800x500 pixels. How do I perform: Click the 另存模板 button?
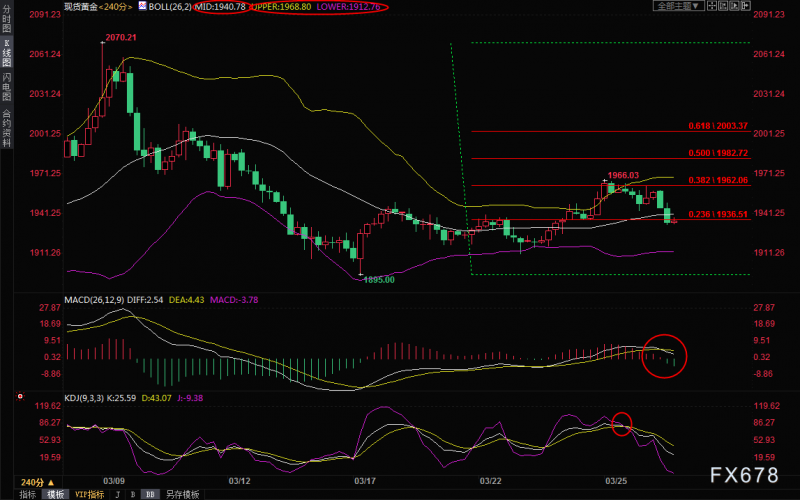click(181, 494)
